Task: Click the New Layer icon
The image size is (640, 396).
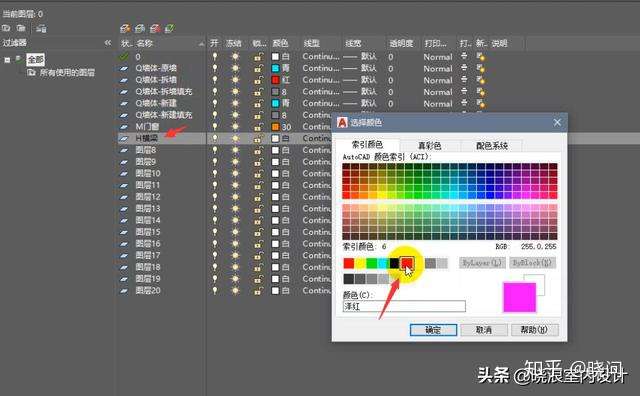Action: point(125,29)
